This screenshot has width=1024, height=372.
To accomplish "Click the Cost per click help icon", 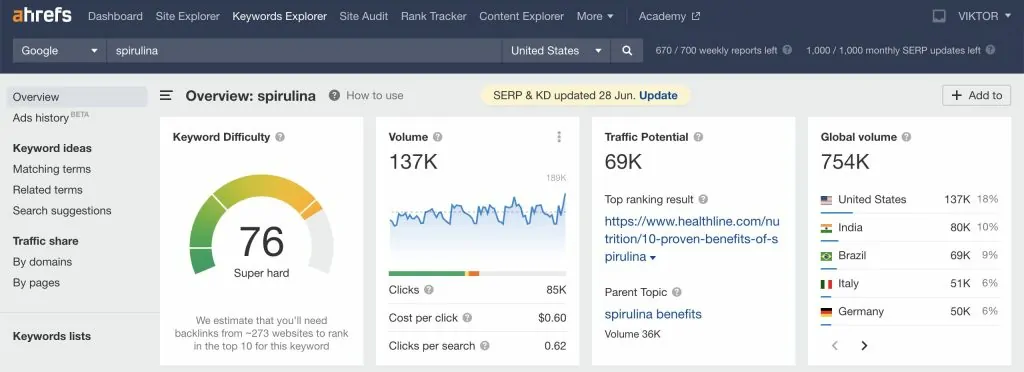I will [x=468, y=318].
